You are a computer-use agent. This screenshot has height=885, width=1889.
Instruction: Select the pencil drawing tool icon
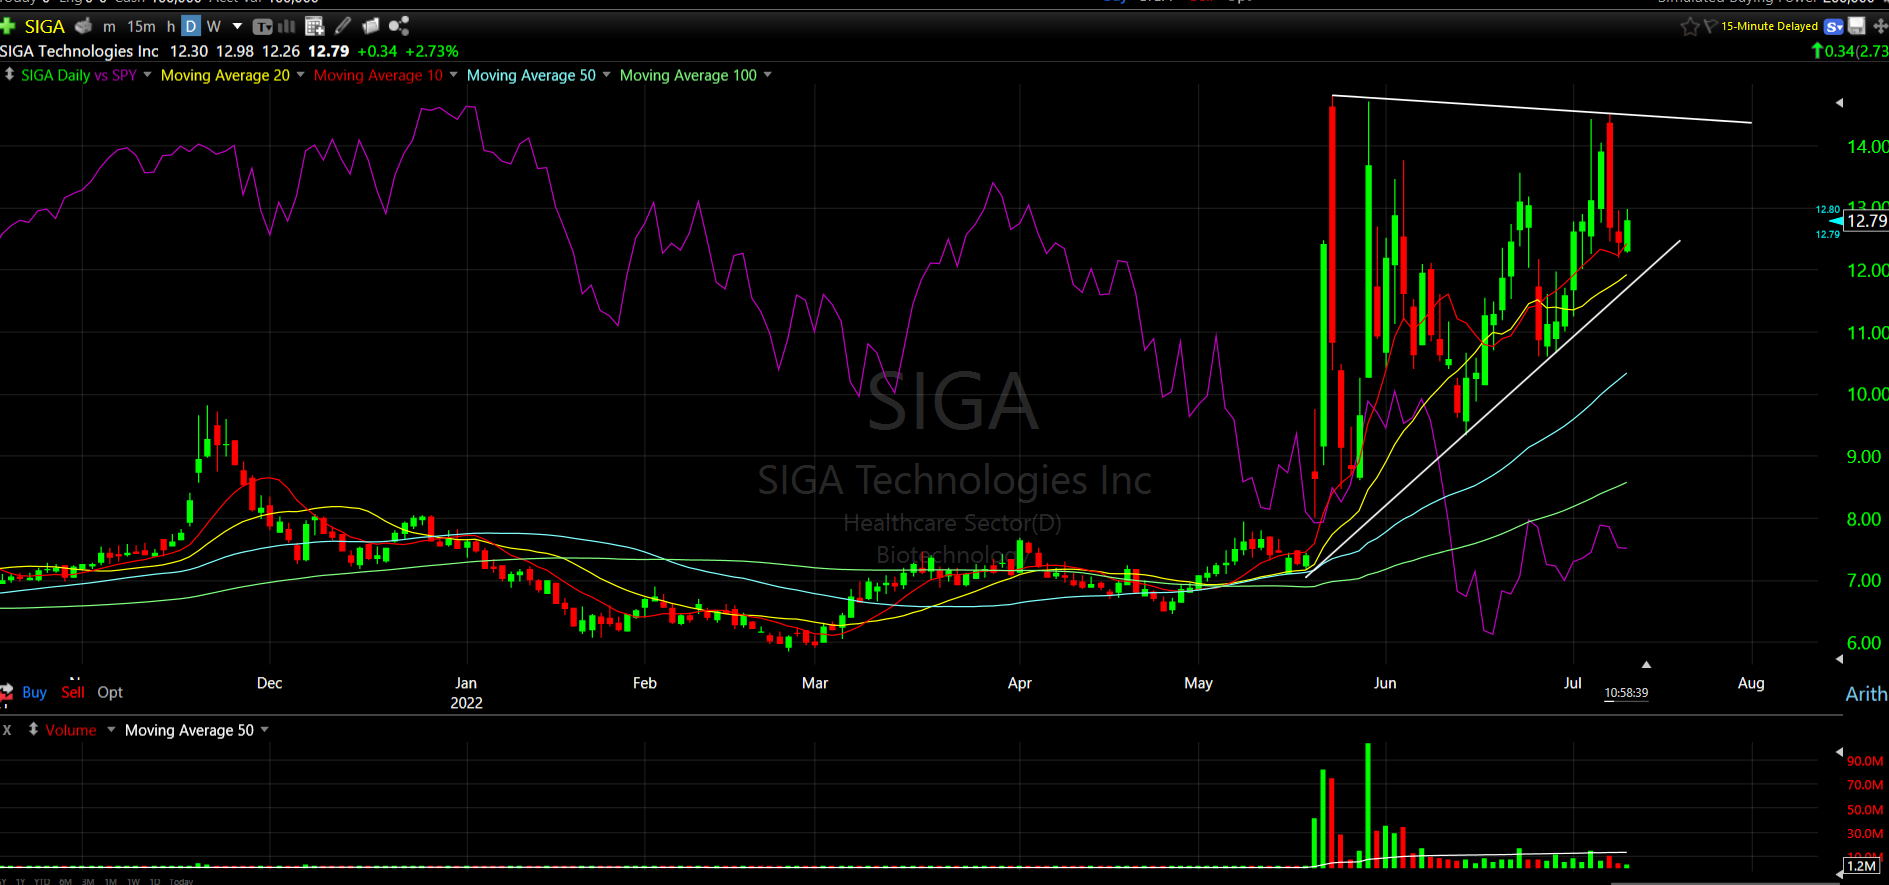pos(343,26)
